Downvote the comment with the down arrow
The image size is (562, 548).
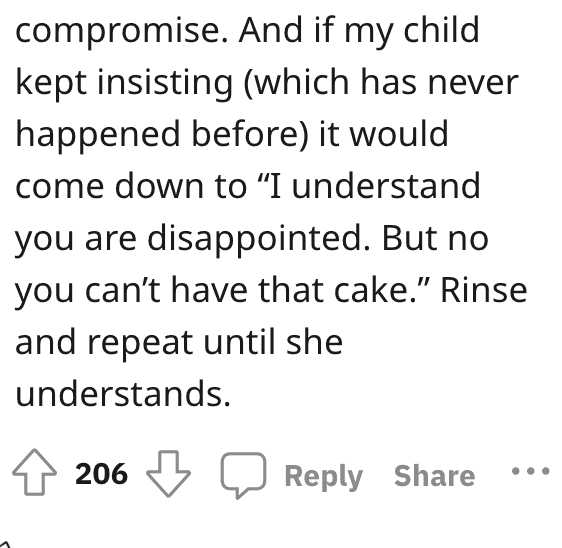click(x=168, y=473)
